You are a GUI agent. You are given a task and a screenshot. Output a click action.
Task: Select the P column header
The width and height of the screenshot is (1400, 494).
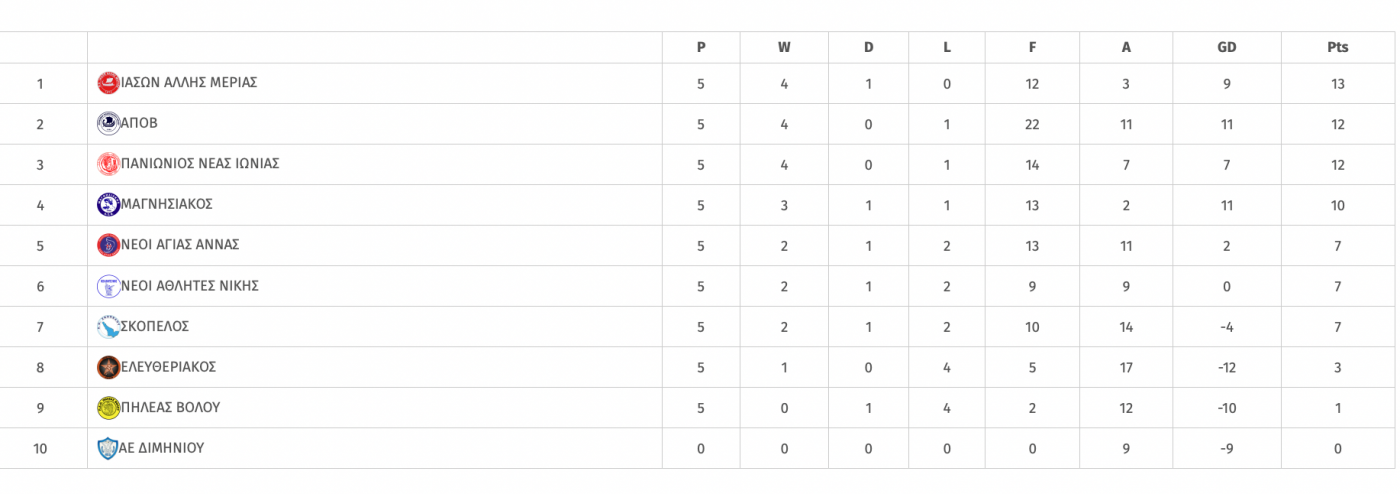click(x=701, y=47)
